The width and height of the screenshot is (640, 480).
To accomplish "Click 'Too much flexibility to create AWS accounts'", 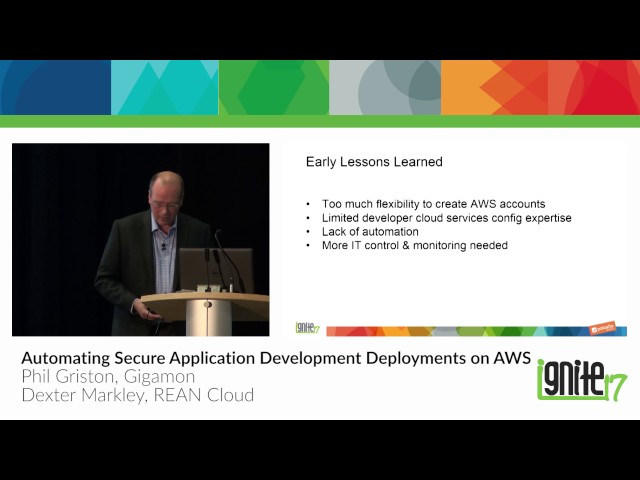I will 433,204.
